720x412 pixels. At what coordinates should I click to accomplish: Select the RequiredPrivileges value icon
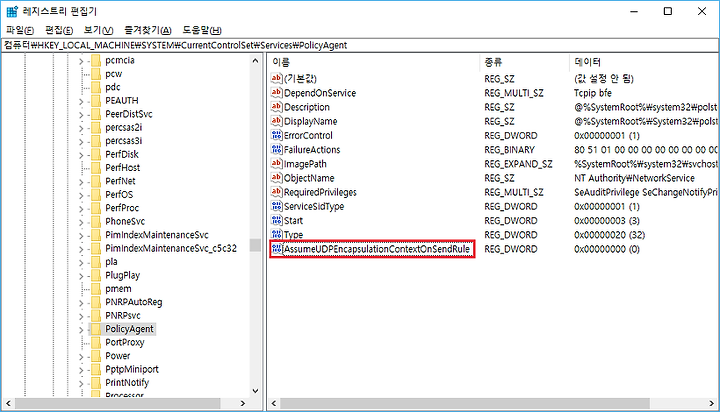coord(276,192)
